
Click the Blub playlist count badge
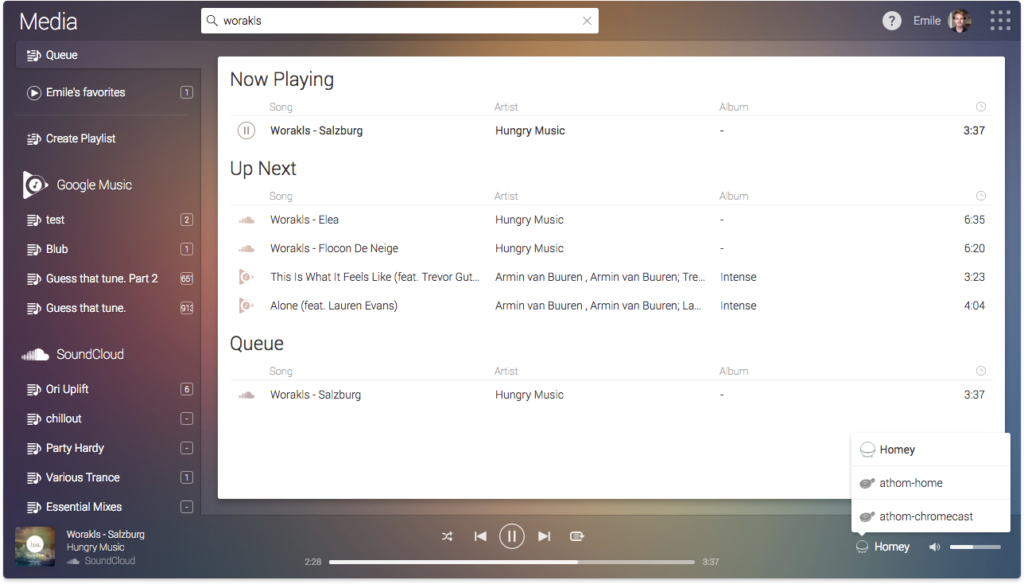tap(187, 249)
